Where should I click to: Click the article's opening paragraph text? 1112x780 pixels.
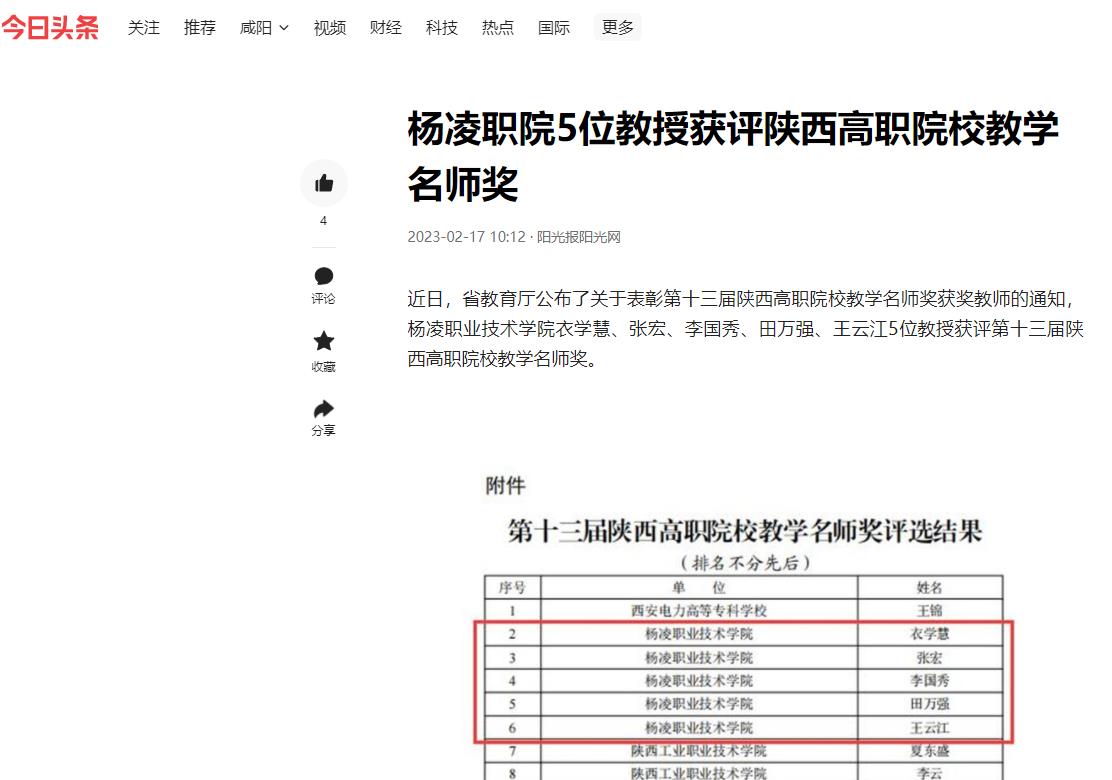click(745, 328)
